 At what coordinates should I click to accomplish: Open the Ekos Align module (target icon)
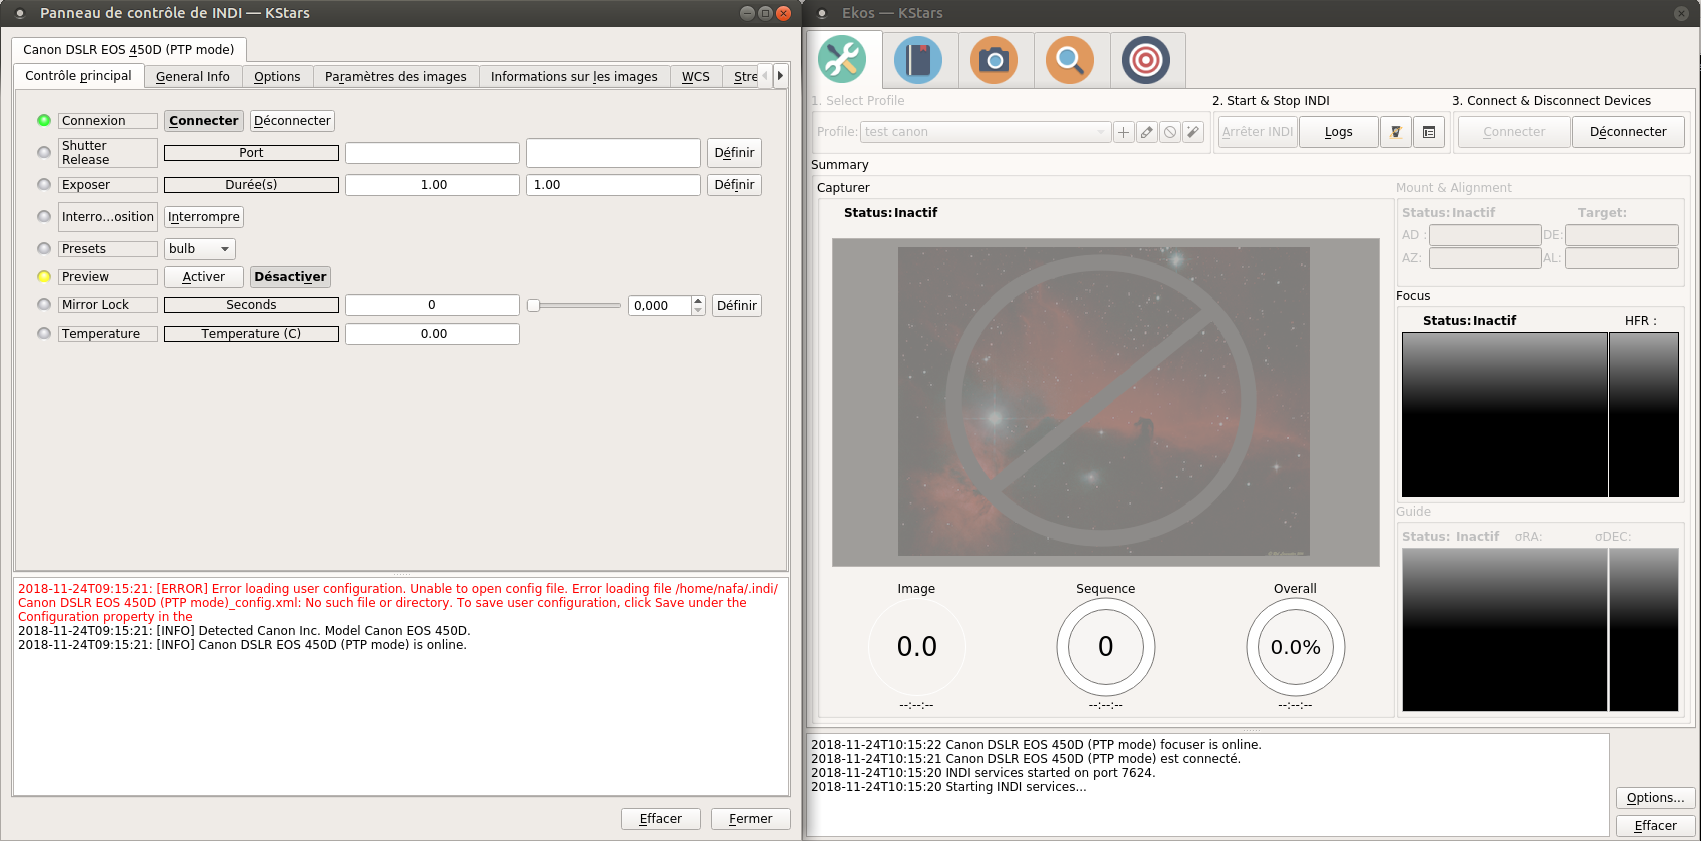coord(1146,60)
